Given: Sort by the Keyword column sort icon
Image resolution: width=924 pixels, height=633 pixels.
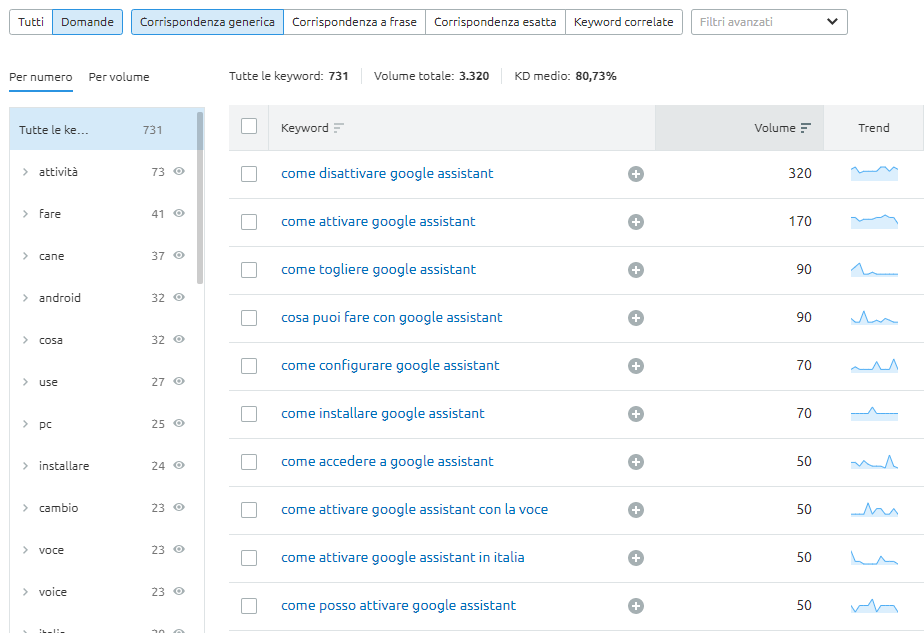Looking at the screenshot, I should click(x=338, y=128).
